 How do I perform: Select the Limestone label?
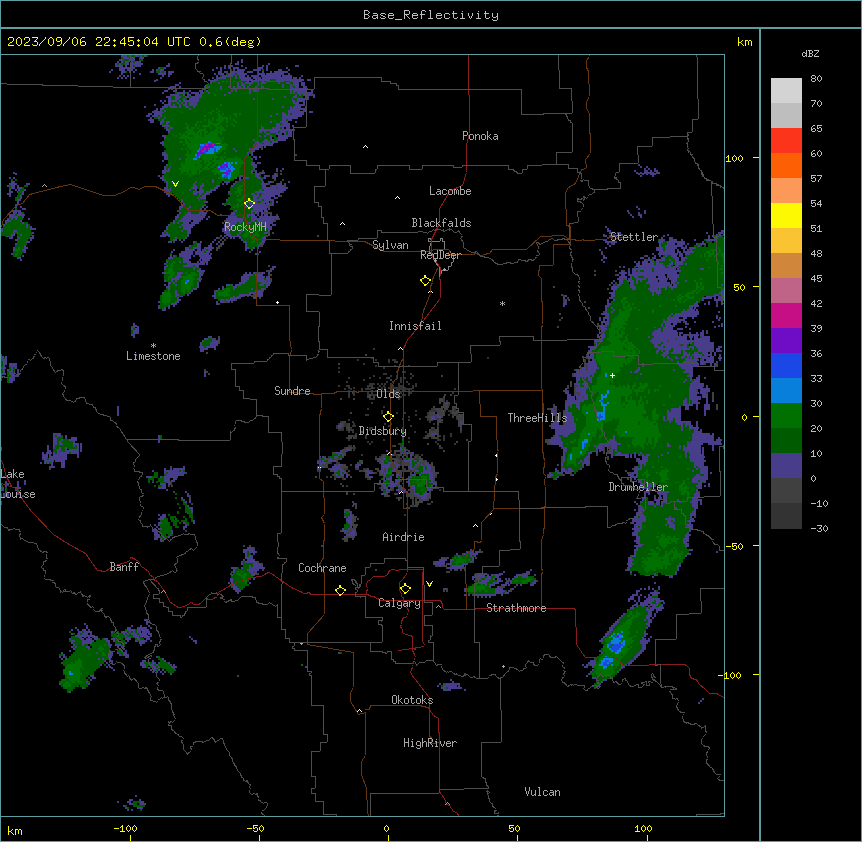tap(153, 356)
